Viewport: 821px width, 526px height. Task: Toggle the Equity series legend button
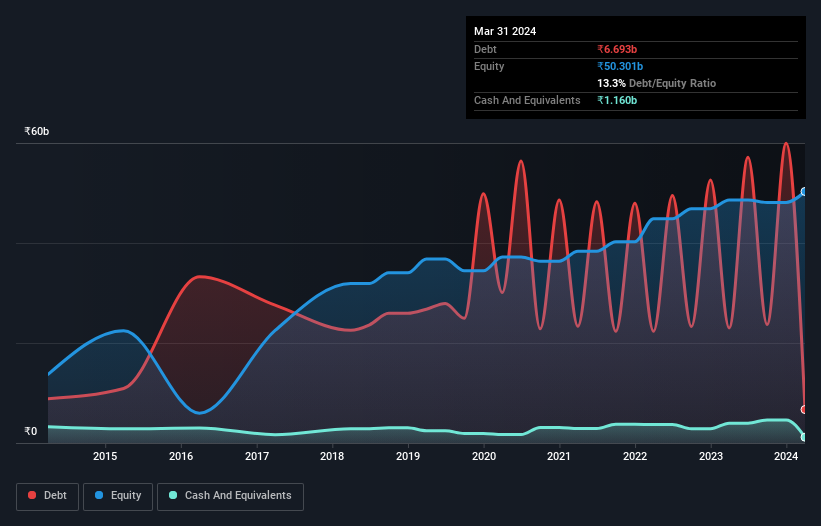(x=118, y=496)
